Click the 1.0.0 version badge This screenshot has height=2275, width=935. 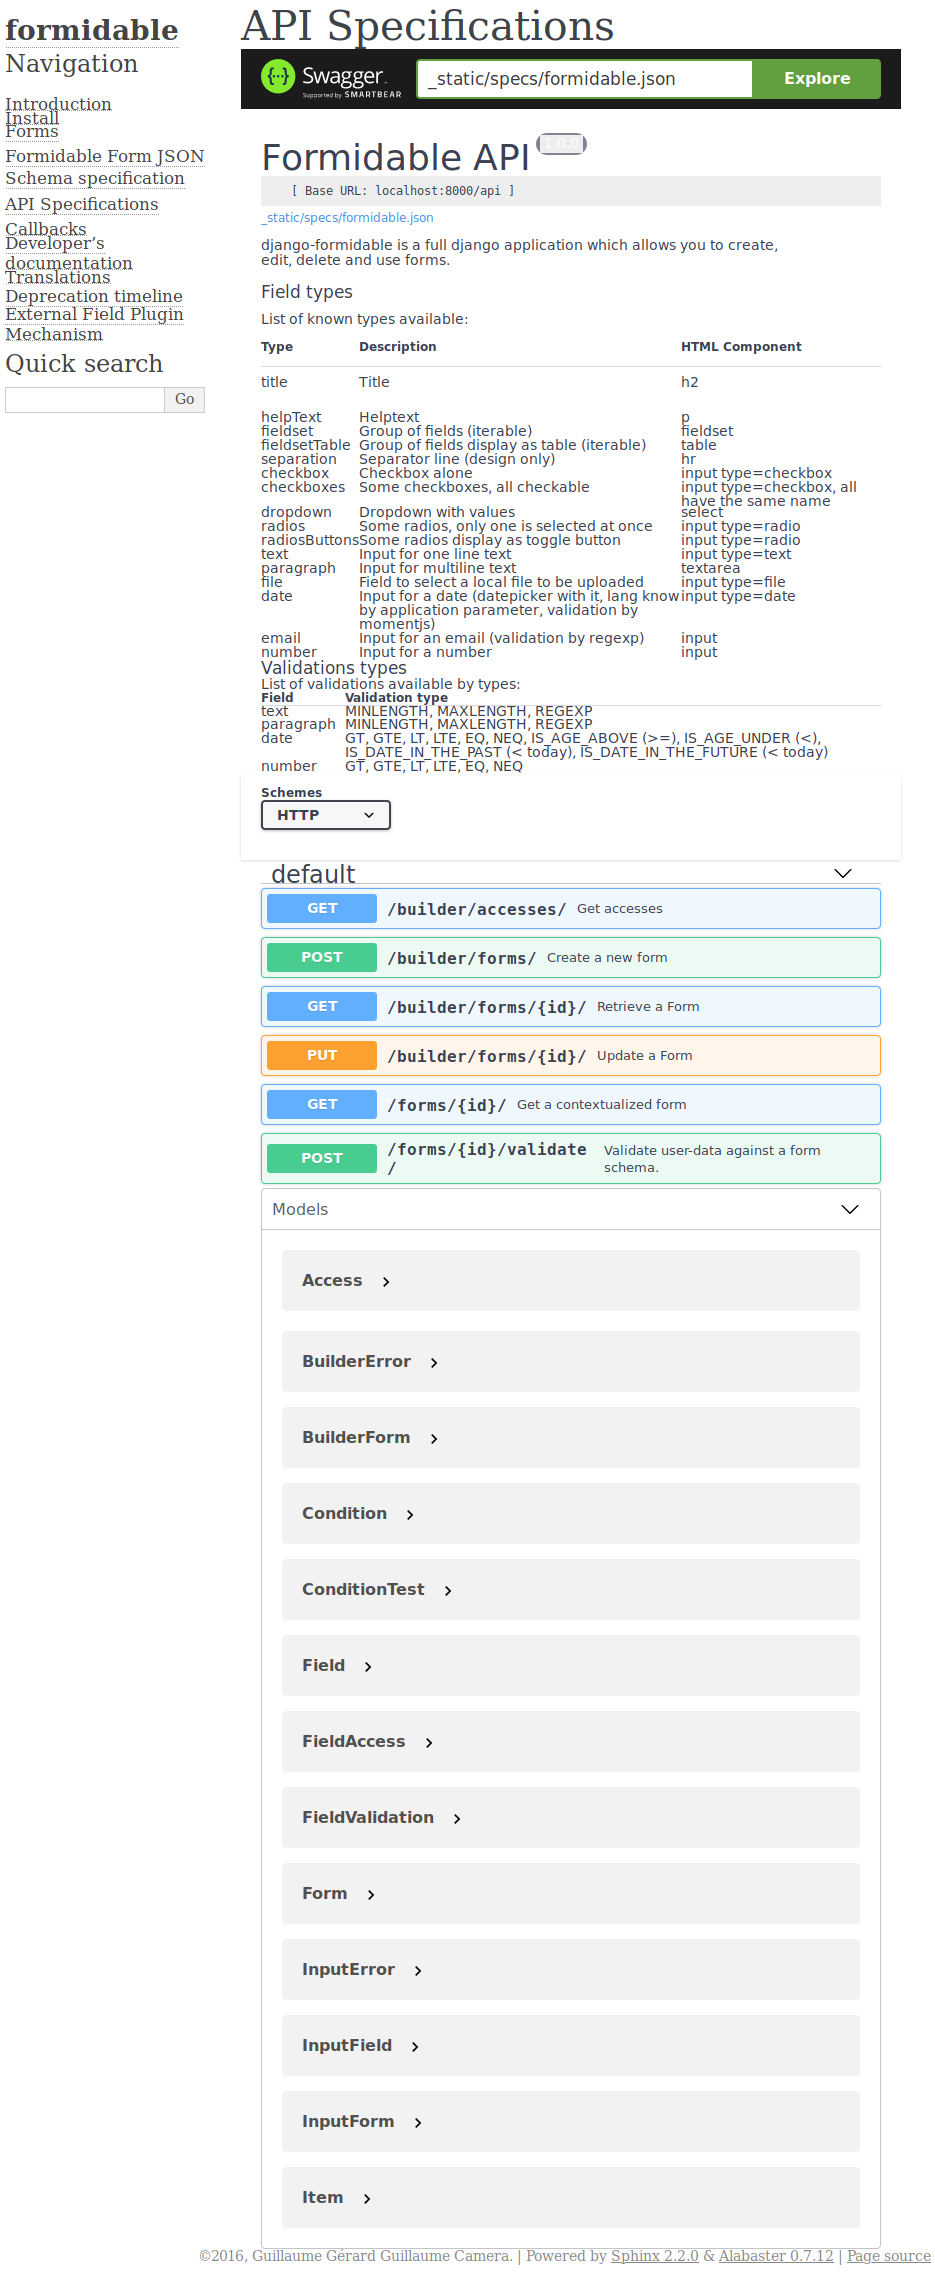(562, 144)
